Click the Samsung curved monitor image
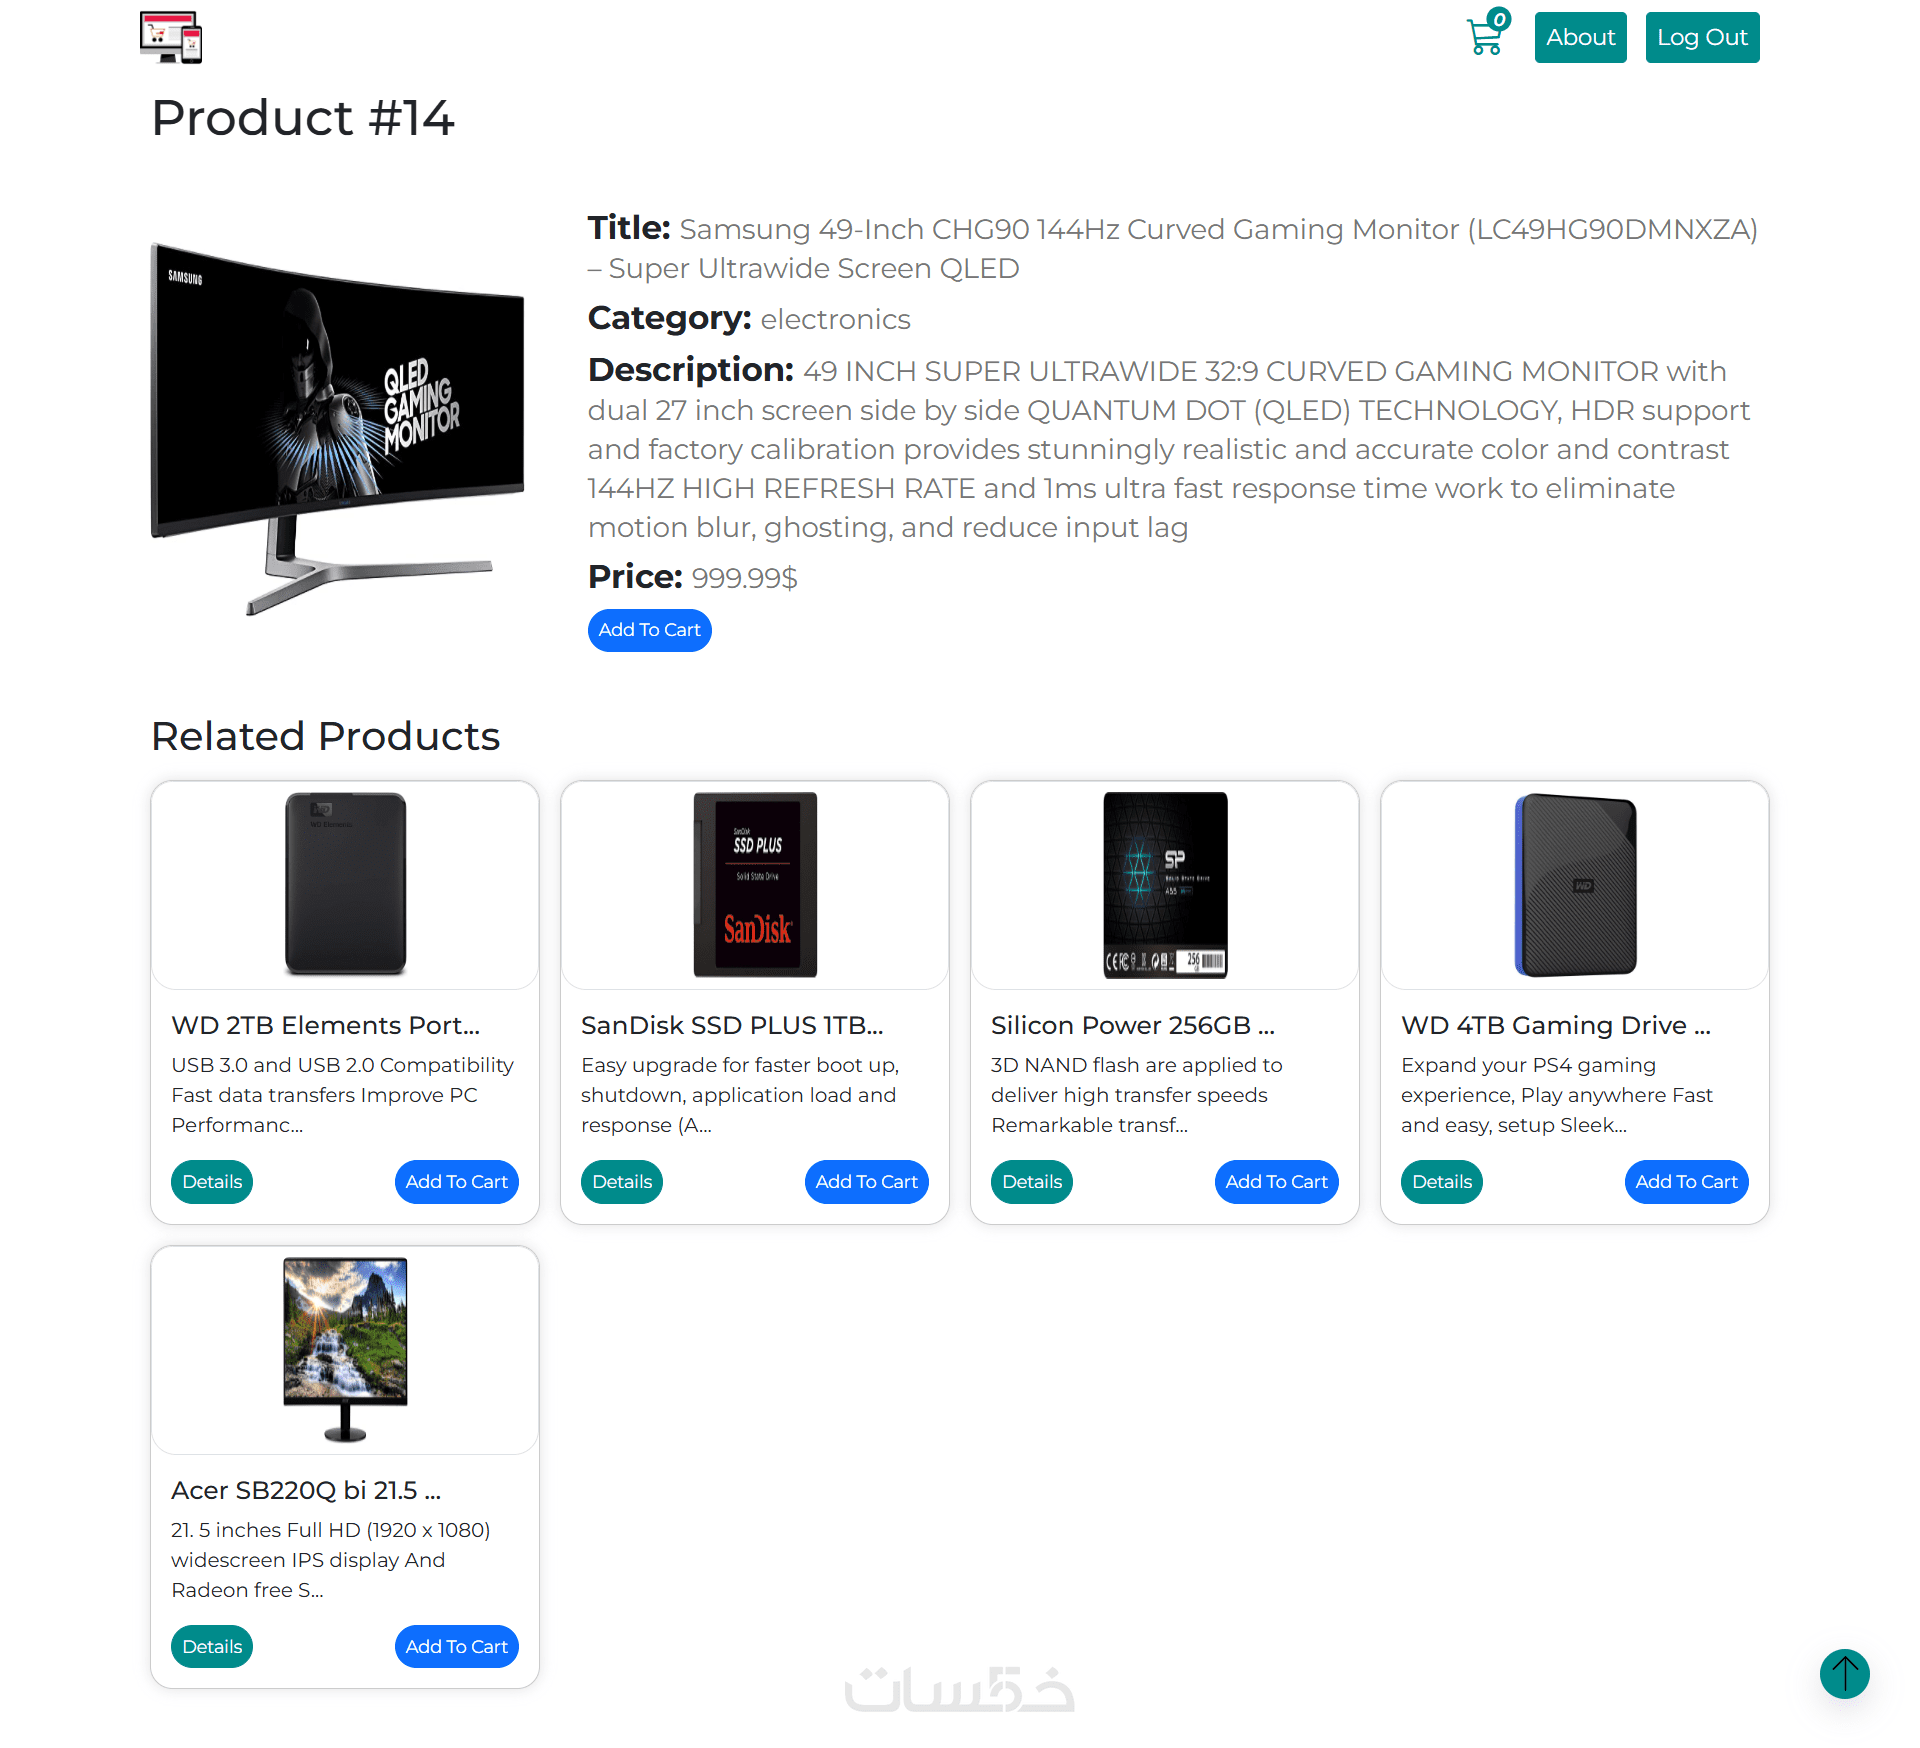1920x1748 pixels. (x=337, y=427)
